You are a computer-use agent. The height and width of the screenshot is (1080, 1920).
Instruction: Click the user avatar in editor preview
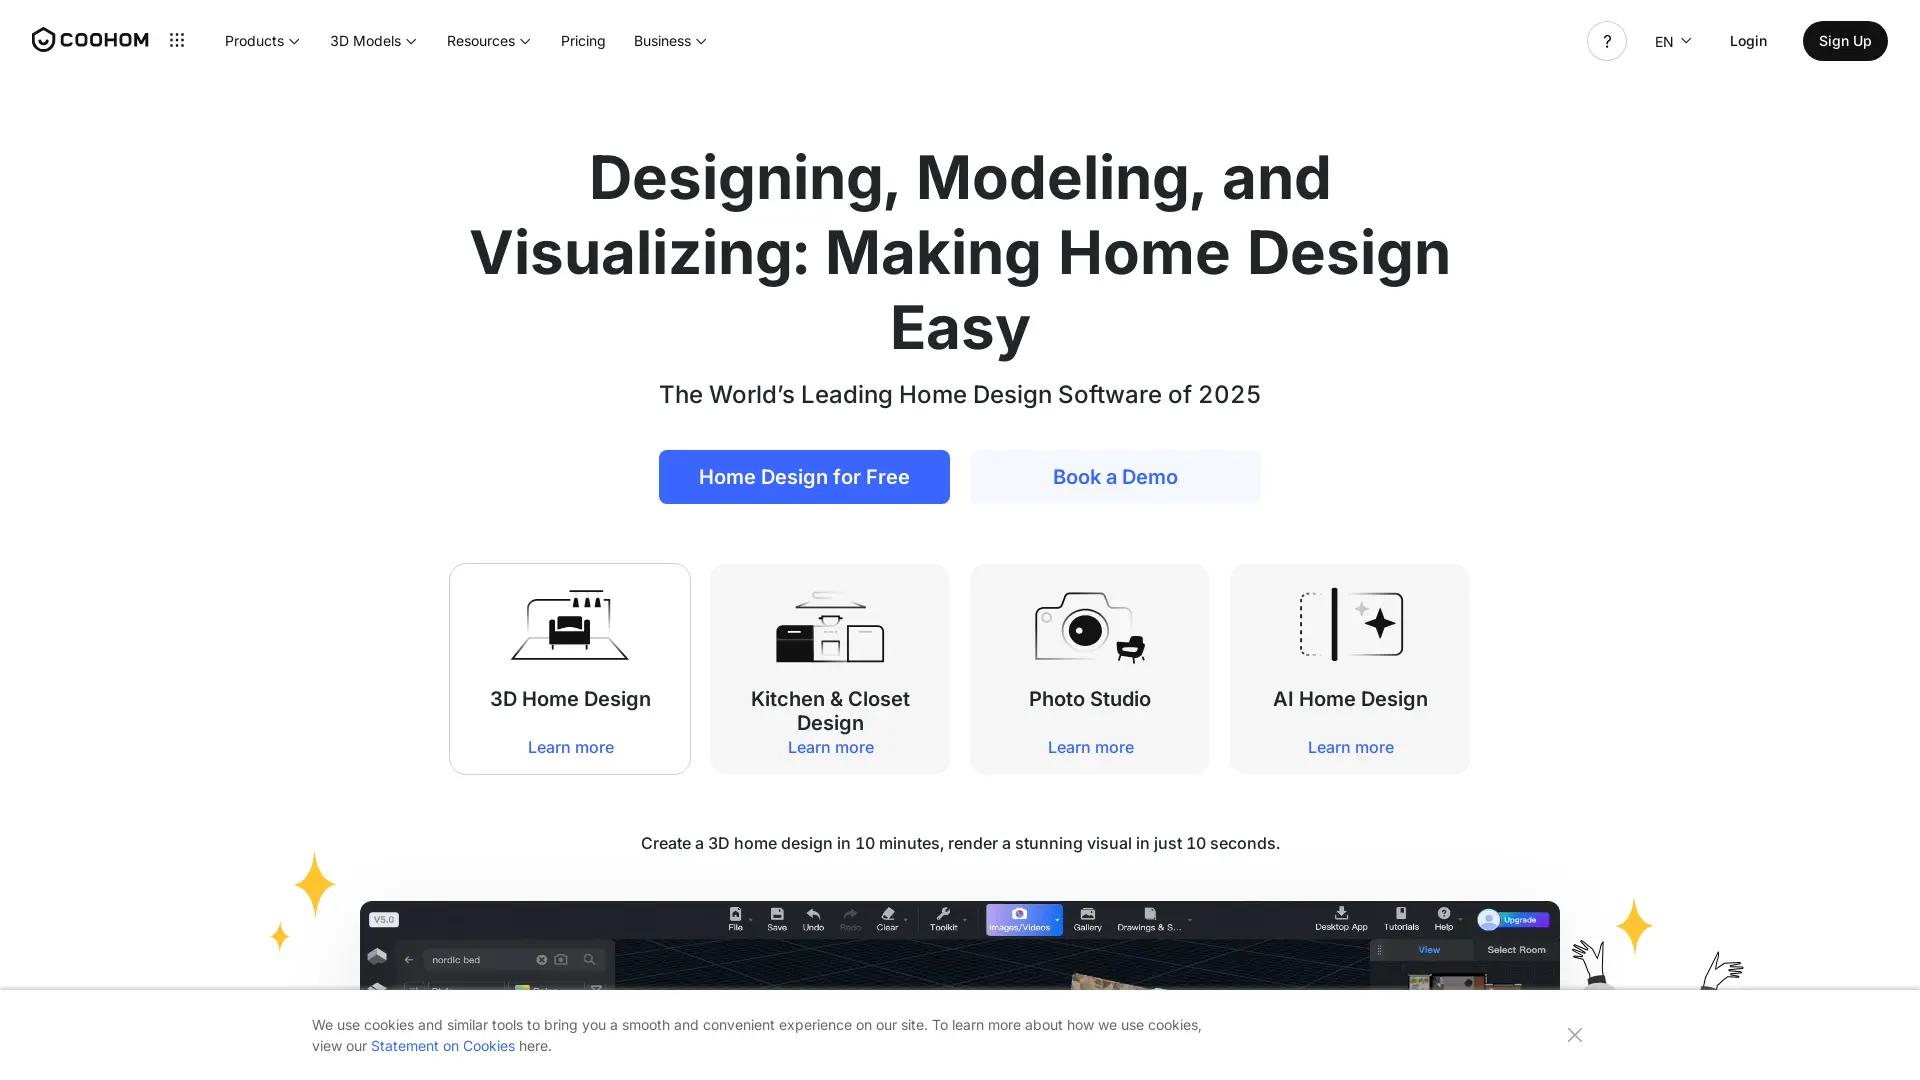[x=1489, y=919]
